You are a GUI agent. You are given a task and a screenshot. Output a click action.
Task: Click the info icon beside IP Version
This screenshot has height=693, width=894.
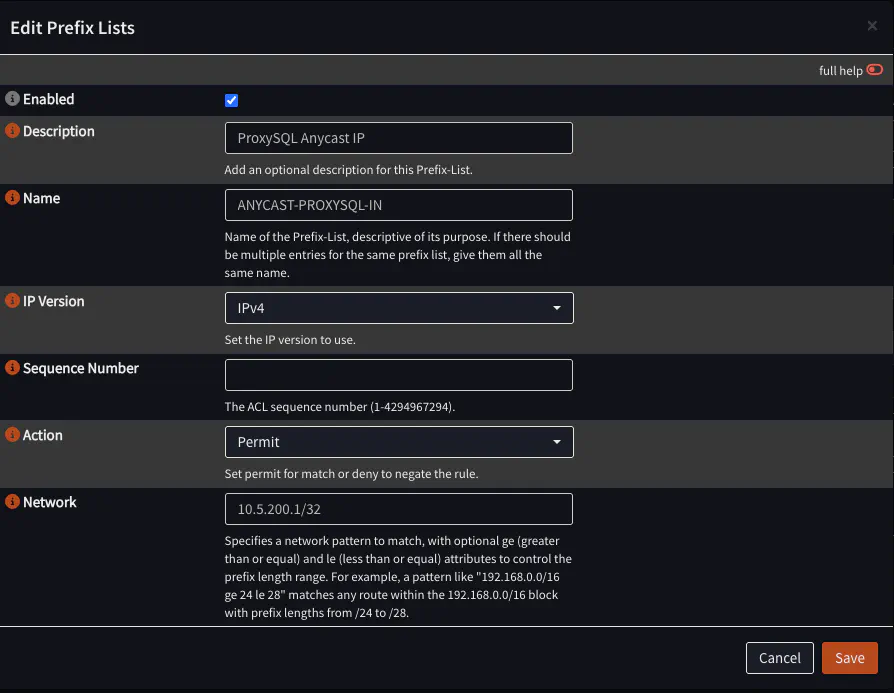tap(12, 301)
